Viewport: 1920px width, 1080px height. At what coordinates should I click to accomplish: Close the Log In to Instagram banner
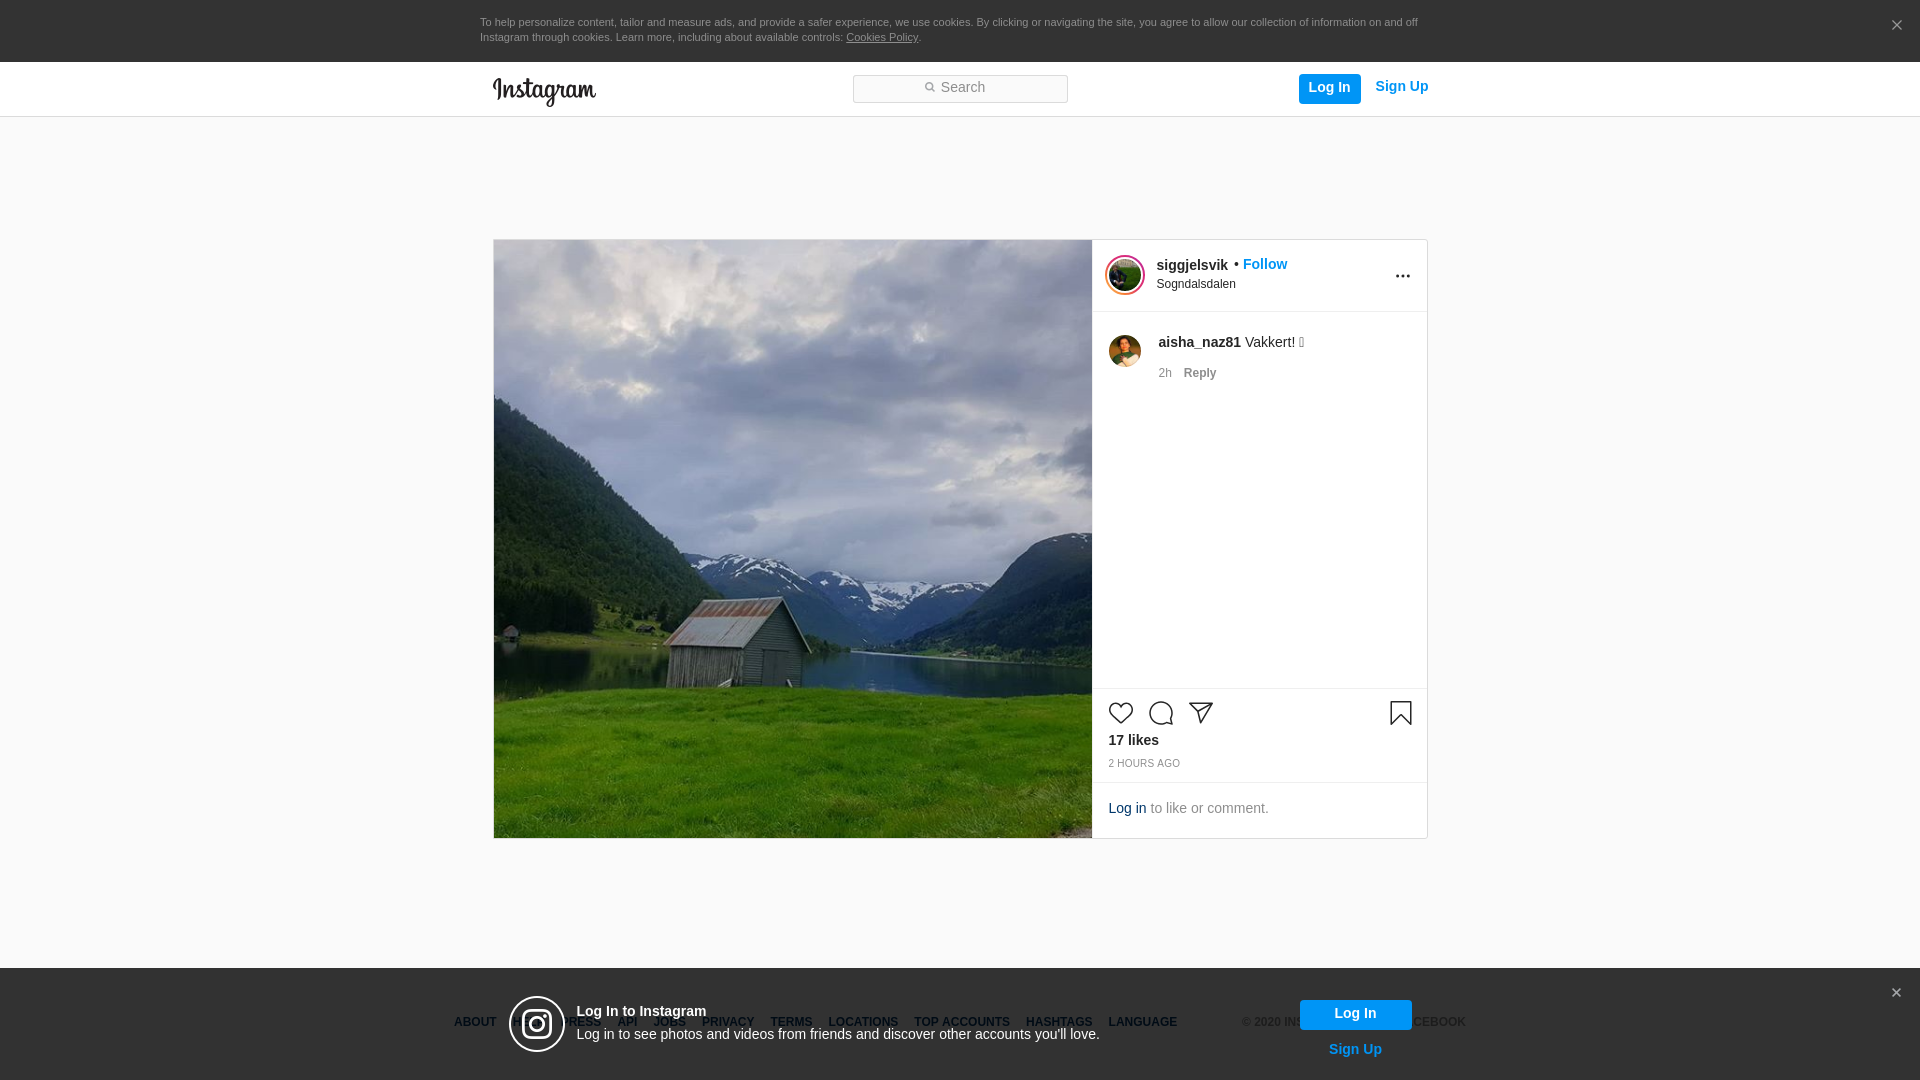tap(1895, 993)
